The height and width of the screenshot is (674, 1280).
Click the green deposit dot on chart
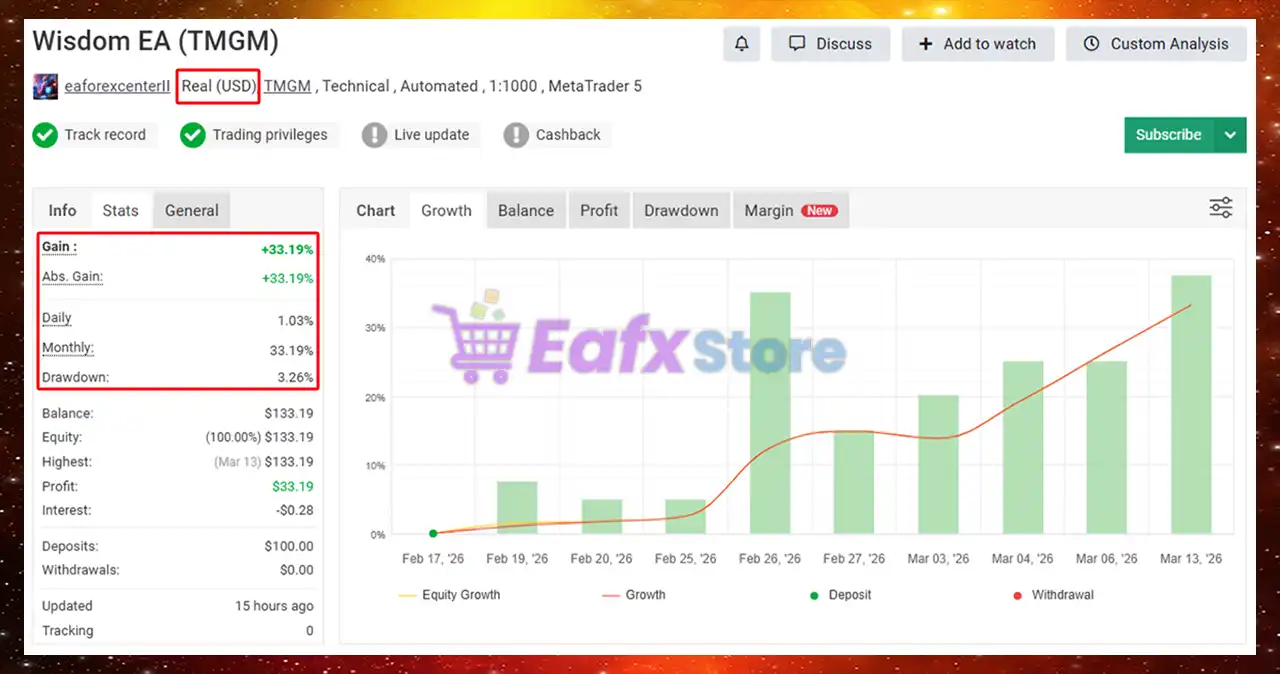(433, 534)
